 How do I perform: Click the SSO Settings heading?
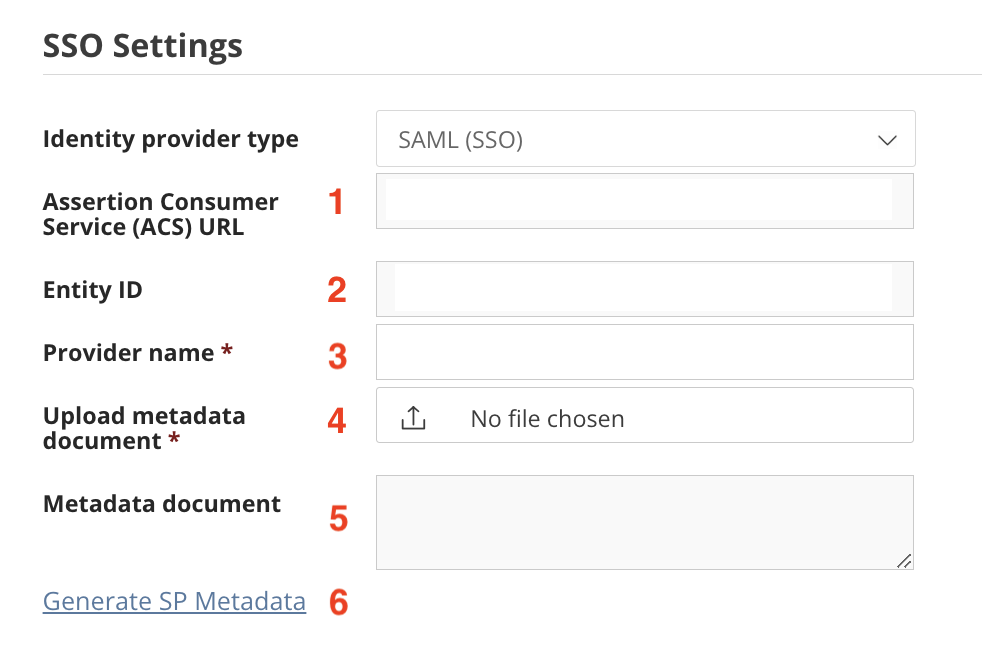143,46
